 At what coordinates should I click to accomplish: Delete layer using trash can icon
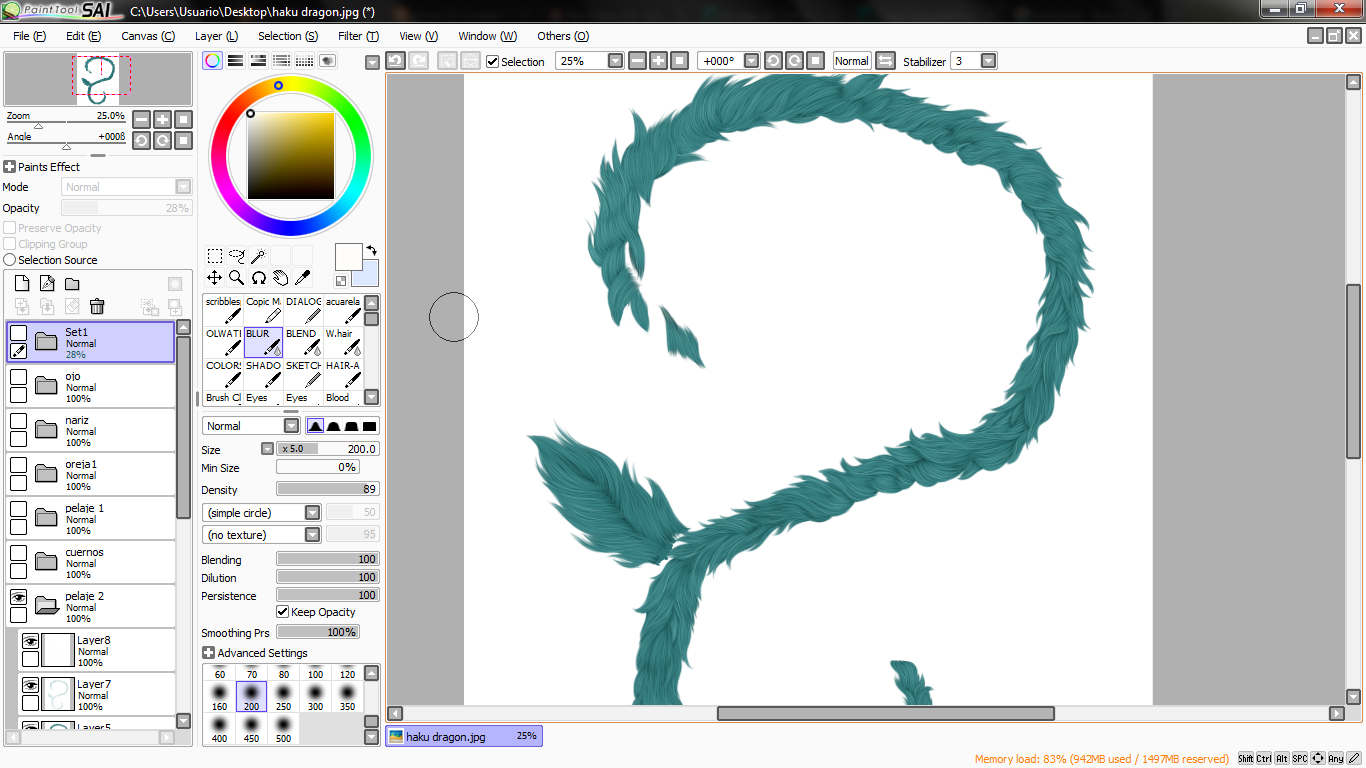click(97, 306)
